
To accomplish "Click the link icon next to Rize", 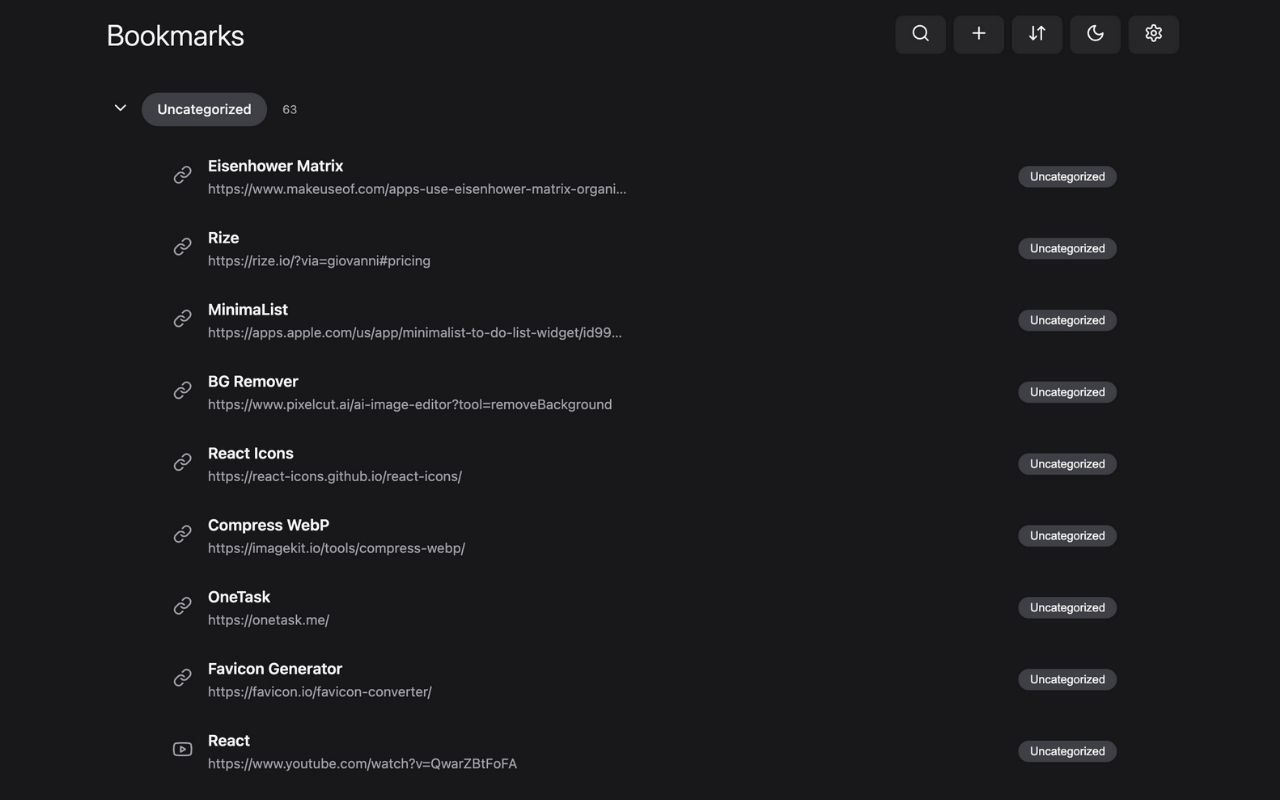I will coord(182,247).
